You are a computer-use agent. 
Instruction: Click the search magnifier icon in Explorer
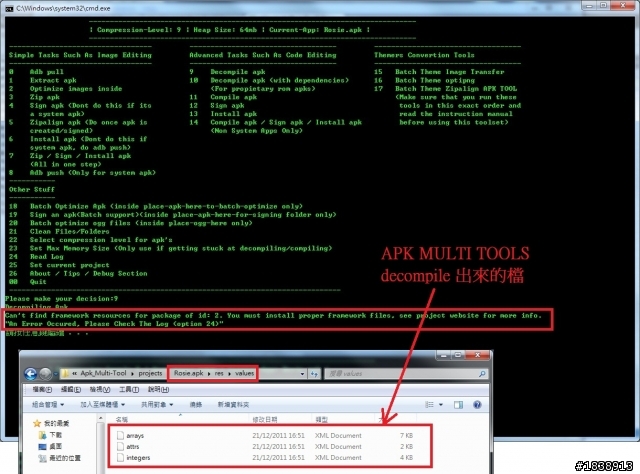(x=482, y=374)
